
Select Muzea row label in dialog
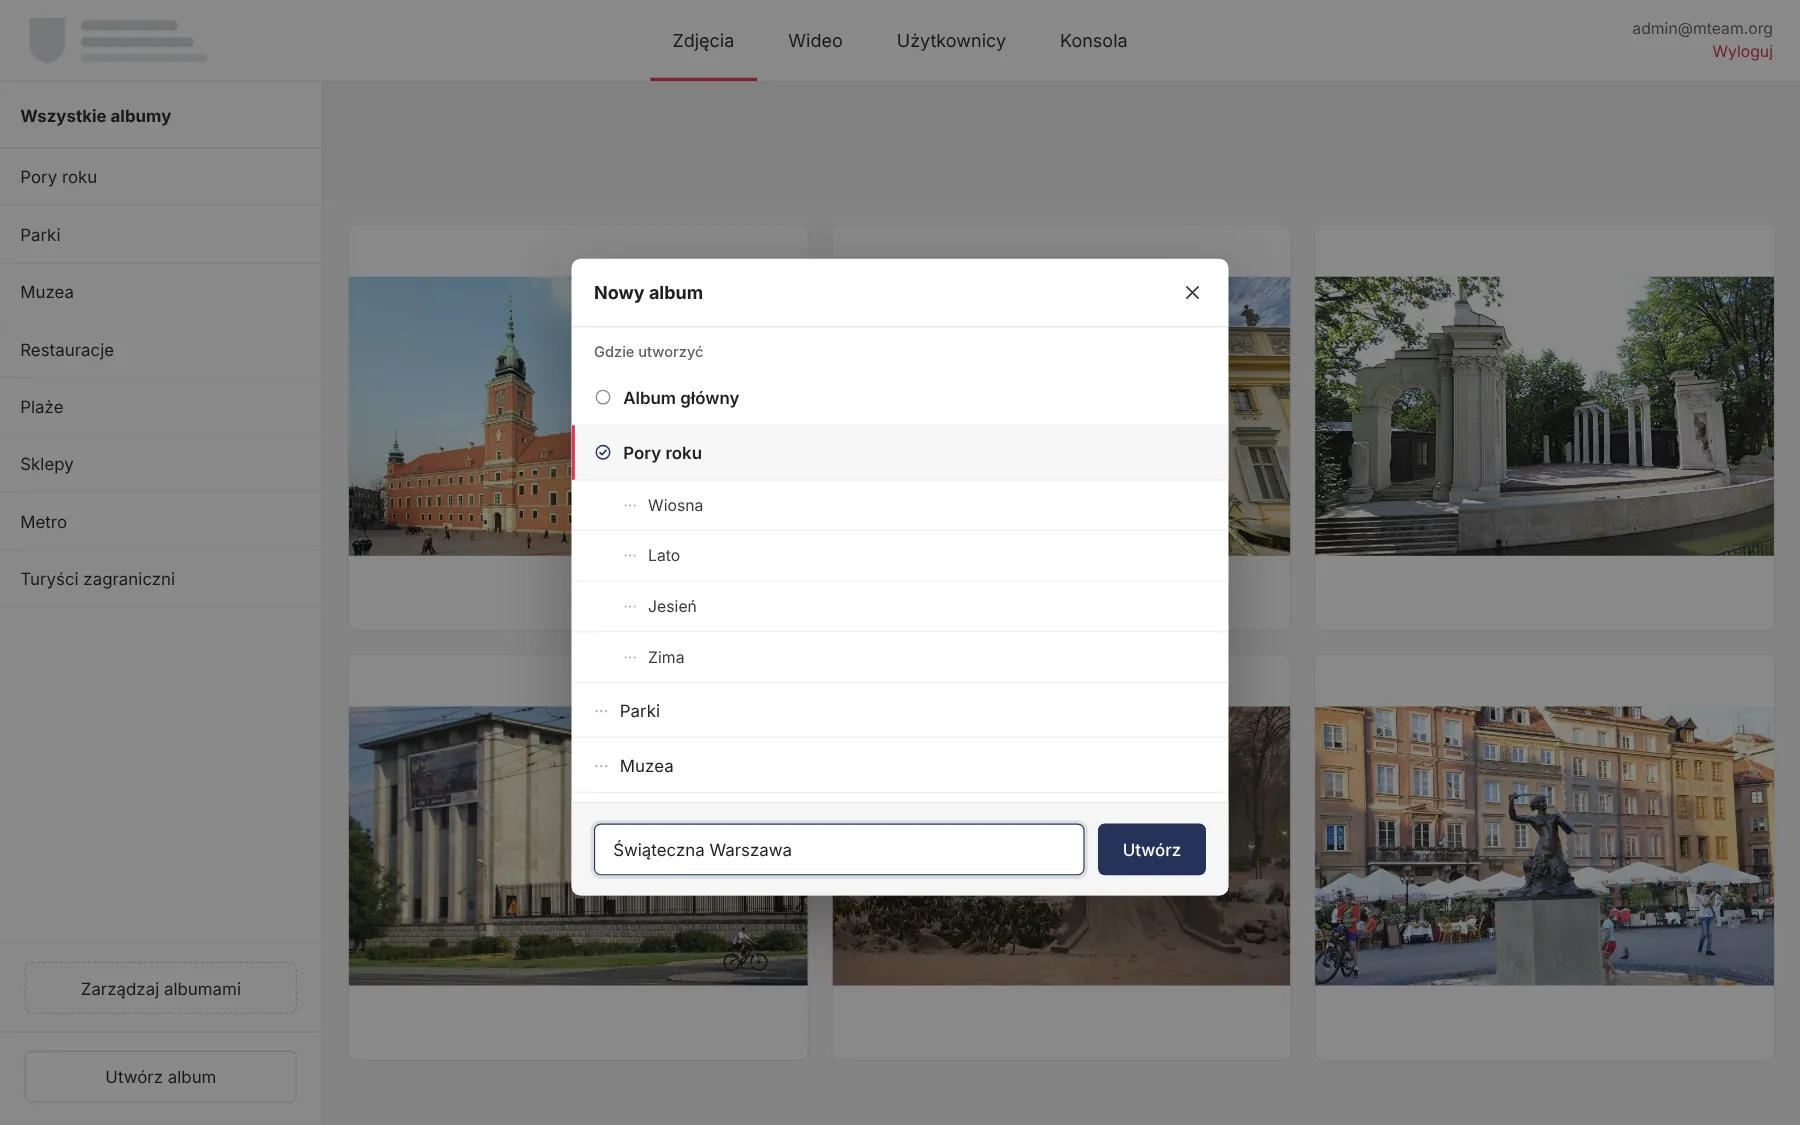(x=647, y=766)
